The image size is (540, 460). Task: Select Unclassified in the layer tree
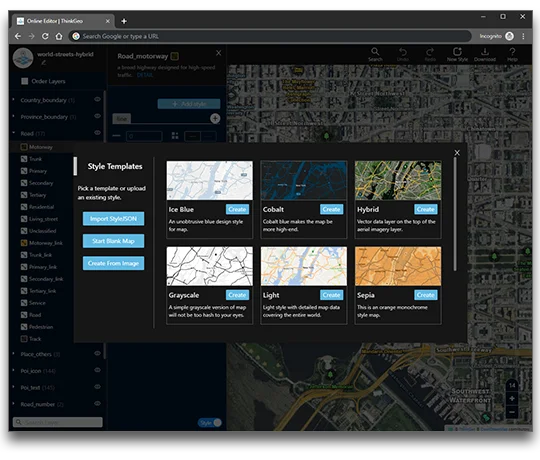click(42, 231)
